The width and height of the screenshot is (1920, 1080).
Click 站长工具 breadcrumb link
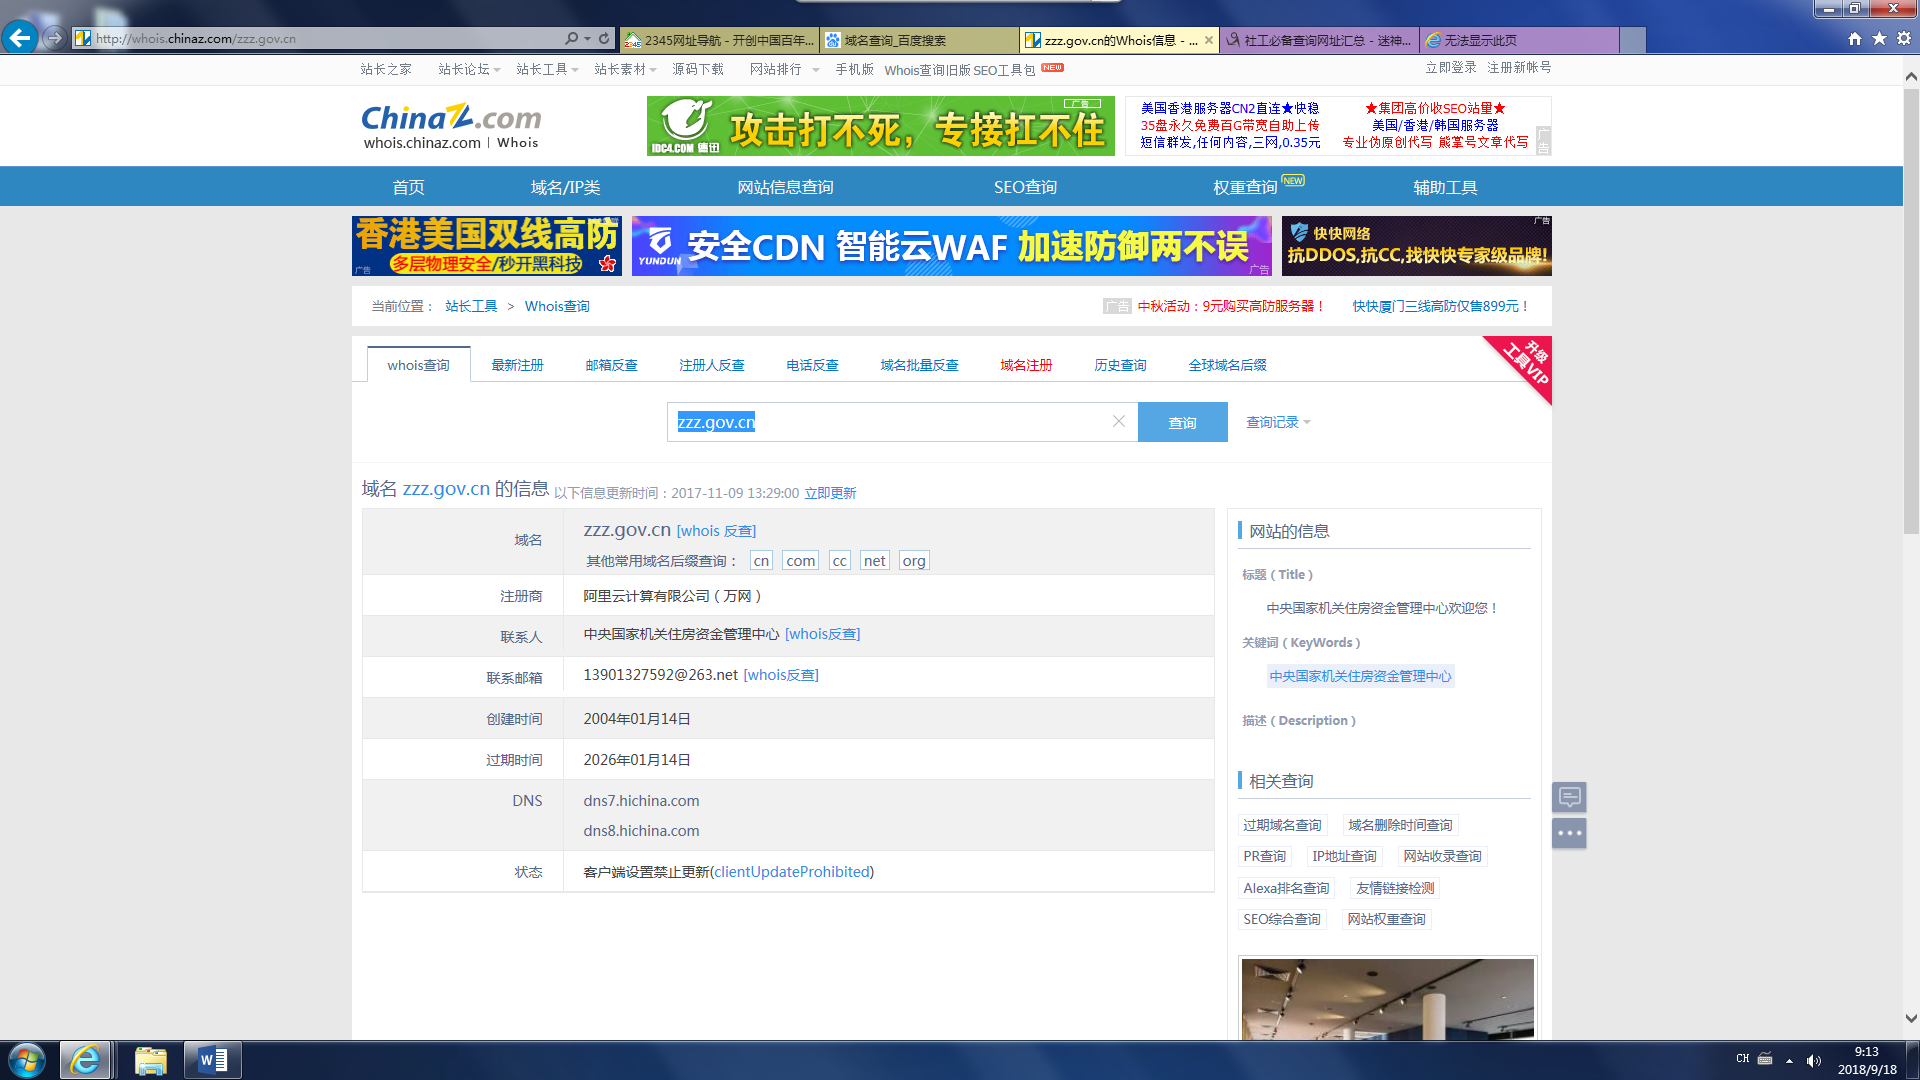(x=471, y=306)
